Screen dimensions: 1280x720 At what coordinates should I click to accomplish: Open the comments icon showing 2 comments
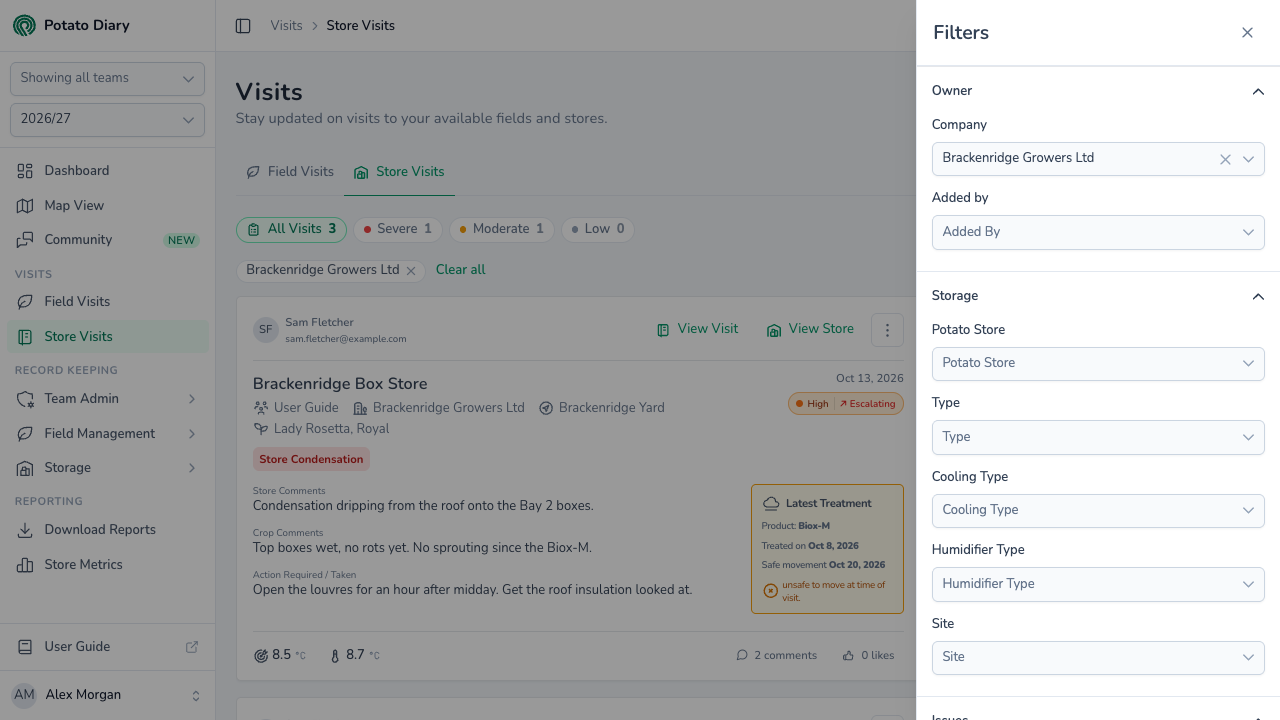[742, 656]
